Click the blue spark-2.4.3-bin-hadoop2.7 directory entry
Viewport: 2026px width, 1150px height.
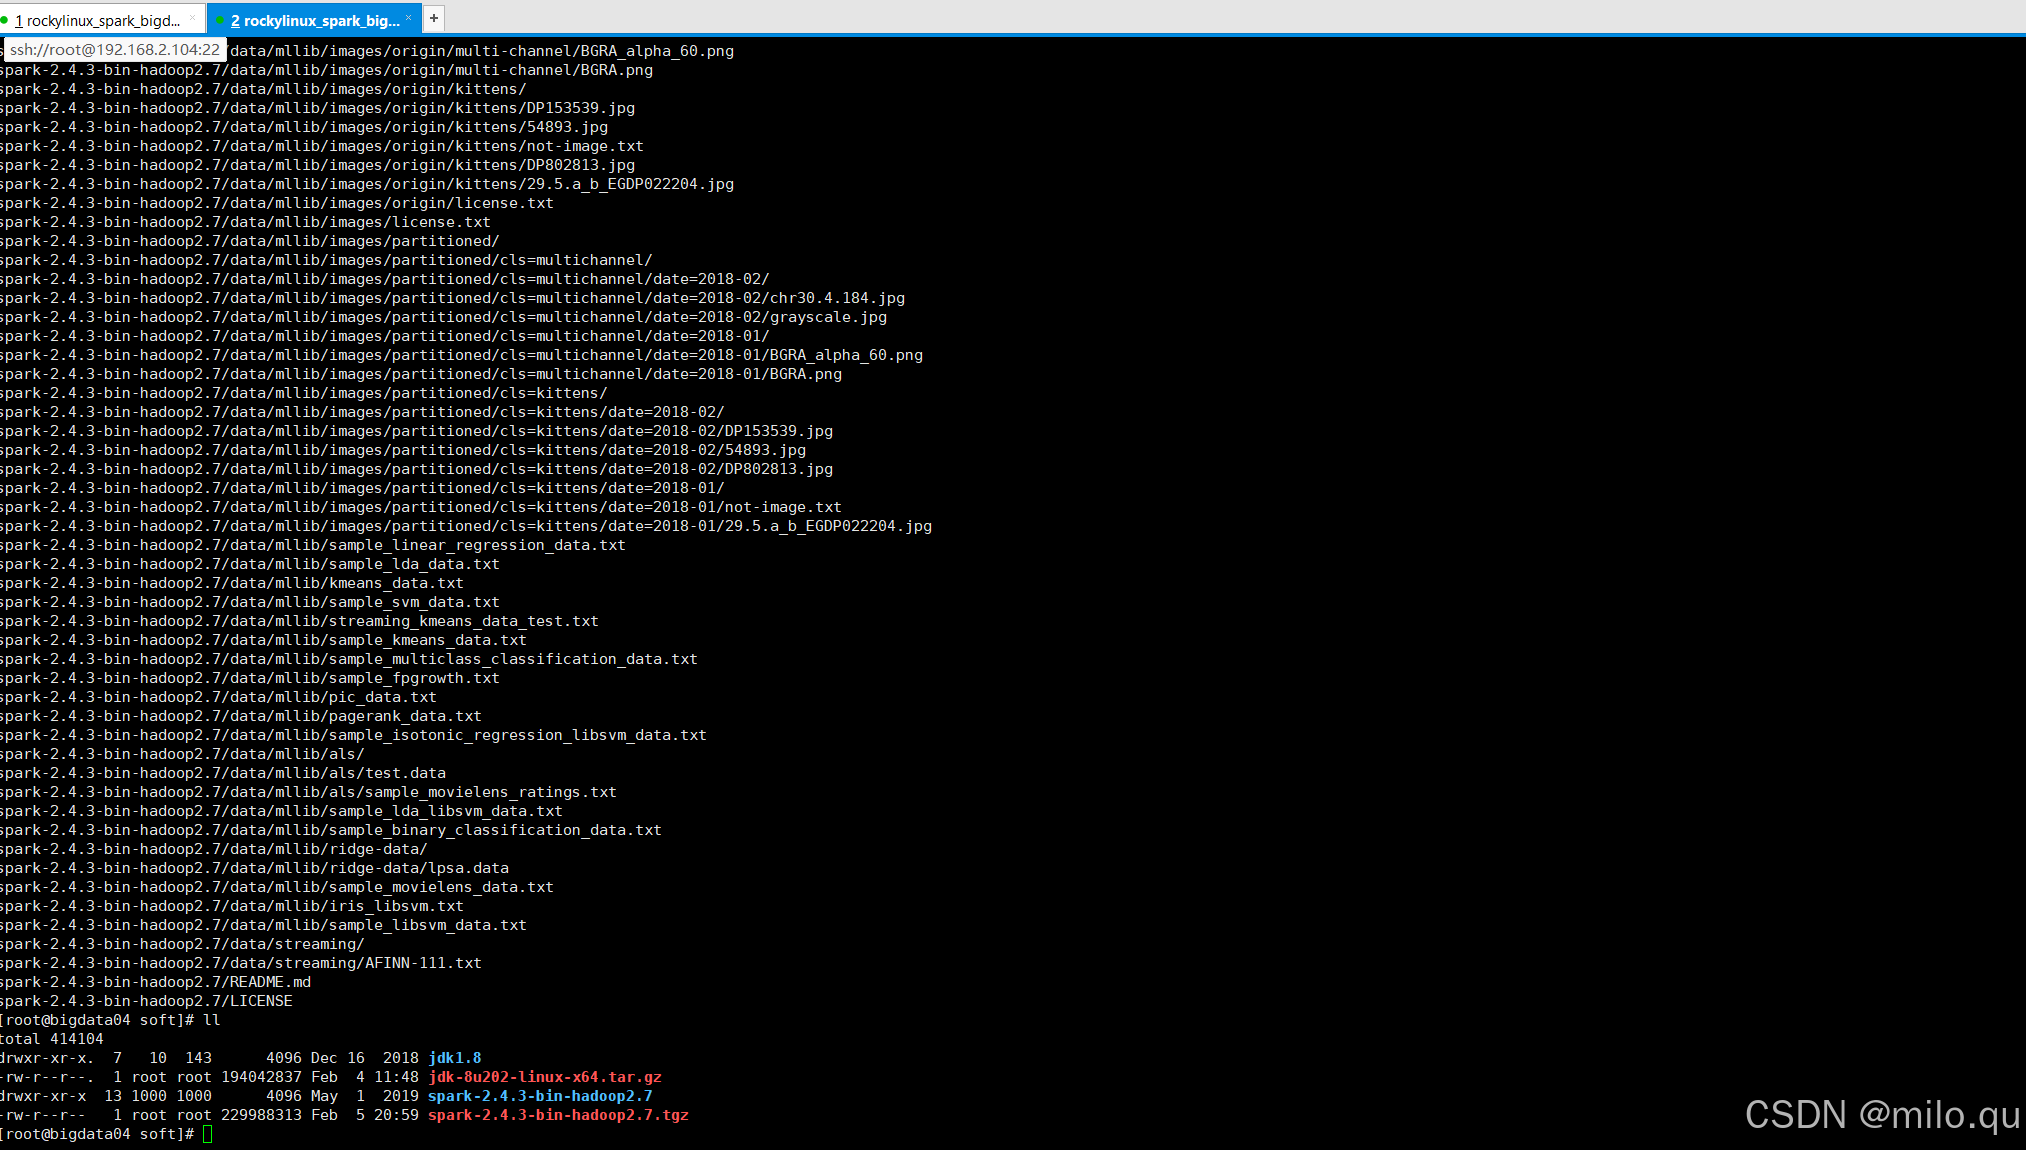pyautogui.click(x=540, y=1096)
